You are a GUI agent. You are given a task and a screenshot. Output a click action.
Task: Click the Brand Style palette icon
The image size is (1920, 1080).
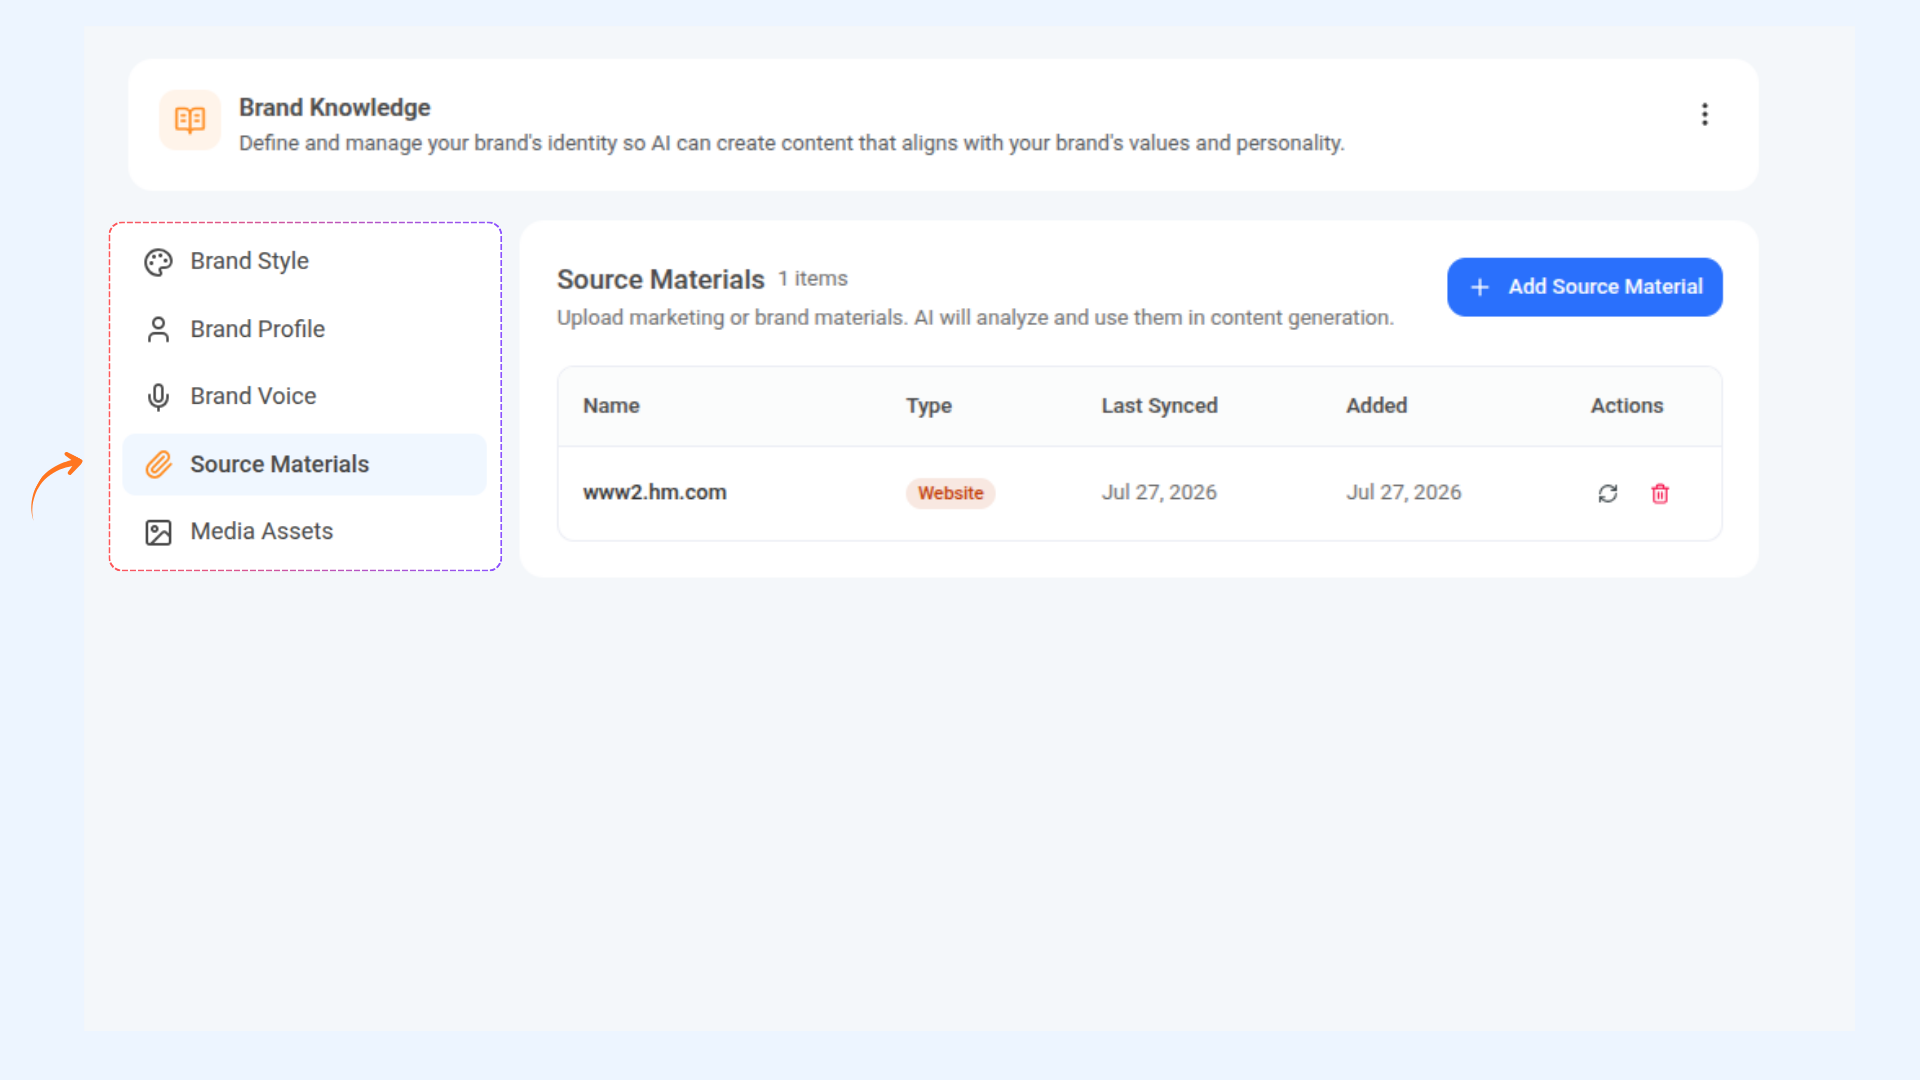(158, 262)
